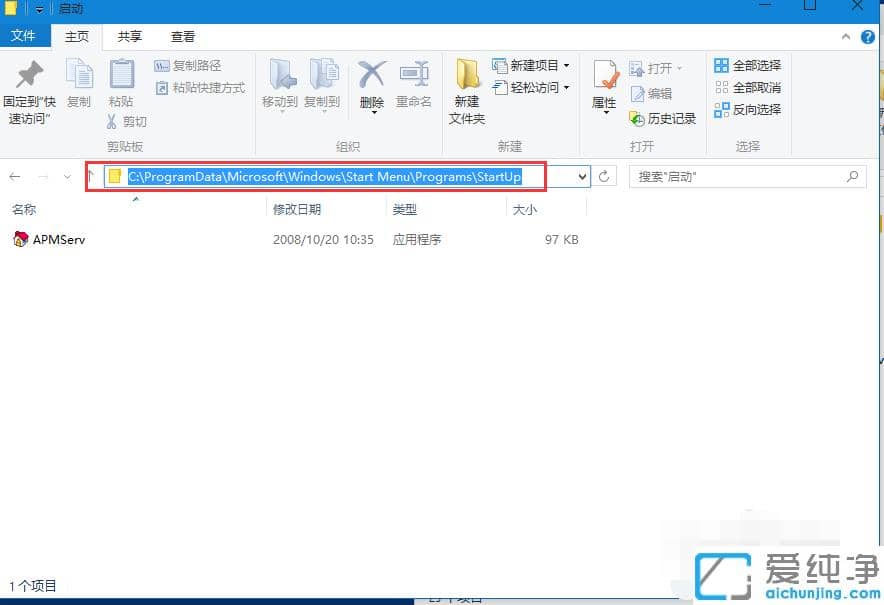Expand the New Item dropdown
Viewport: 884px width, 605px height.
[564, 66]
